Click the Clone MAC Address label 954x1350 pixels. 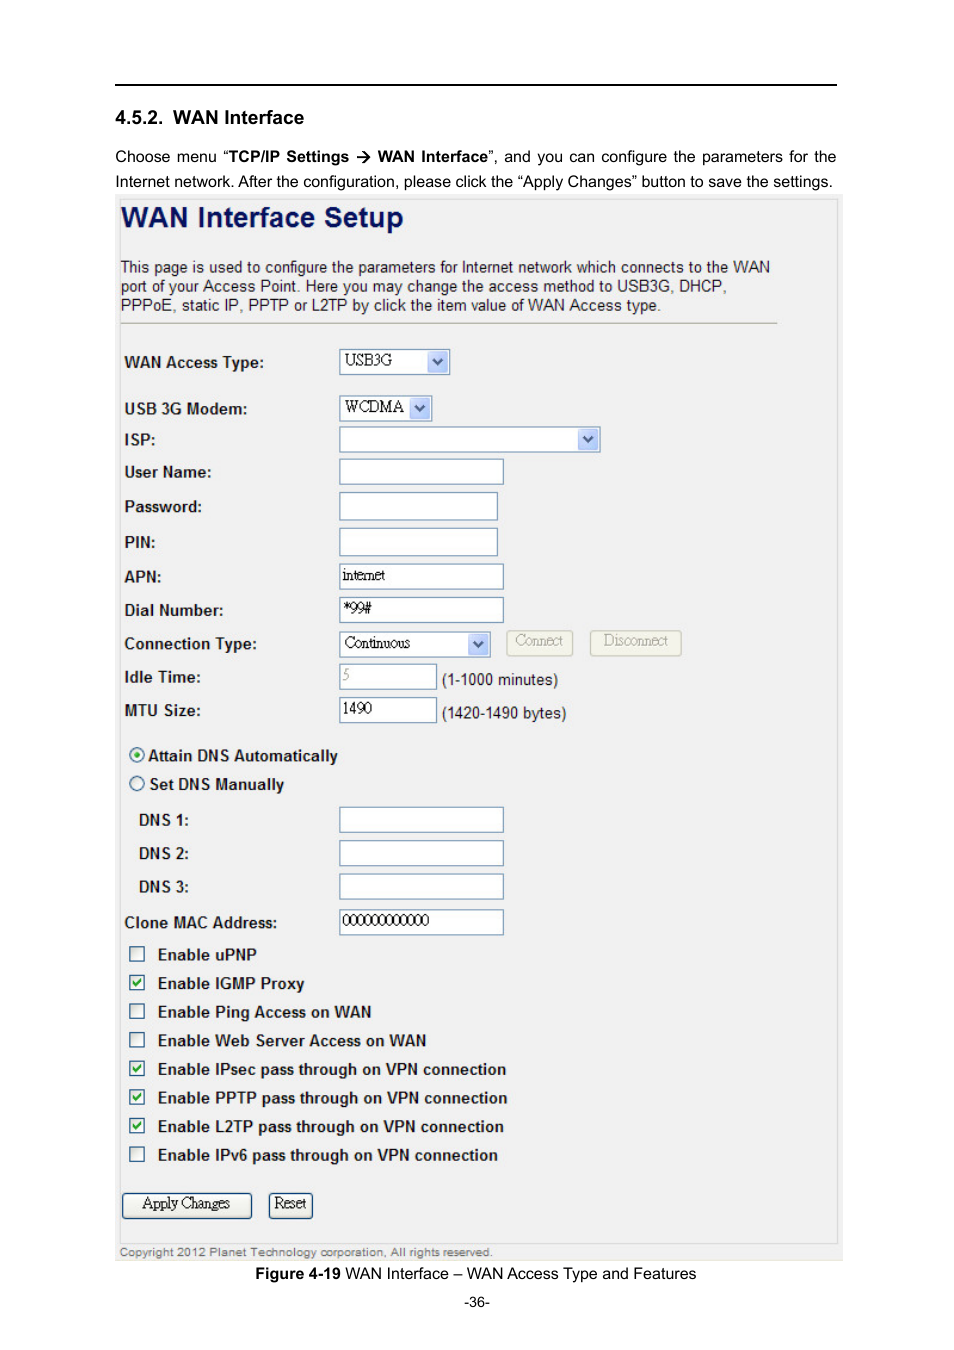(201, 923)
